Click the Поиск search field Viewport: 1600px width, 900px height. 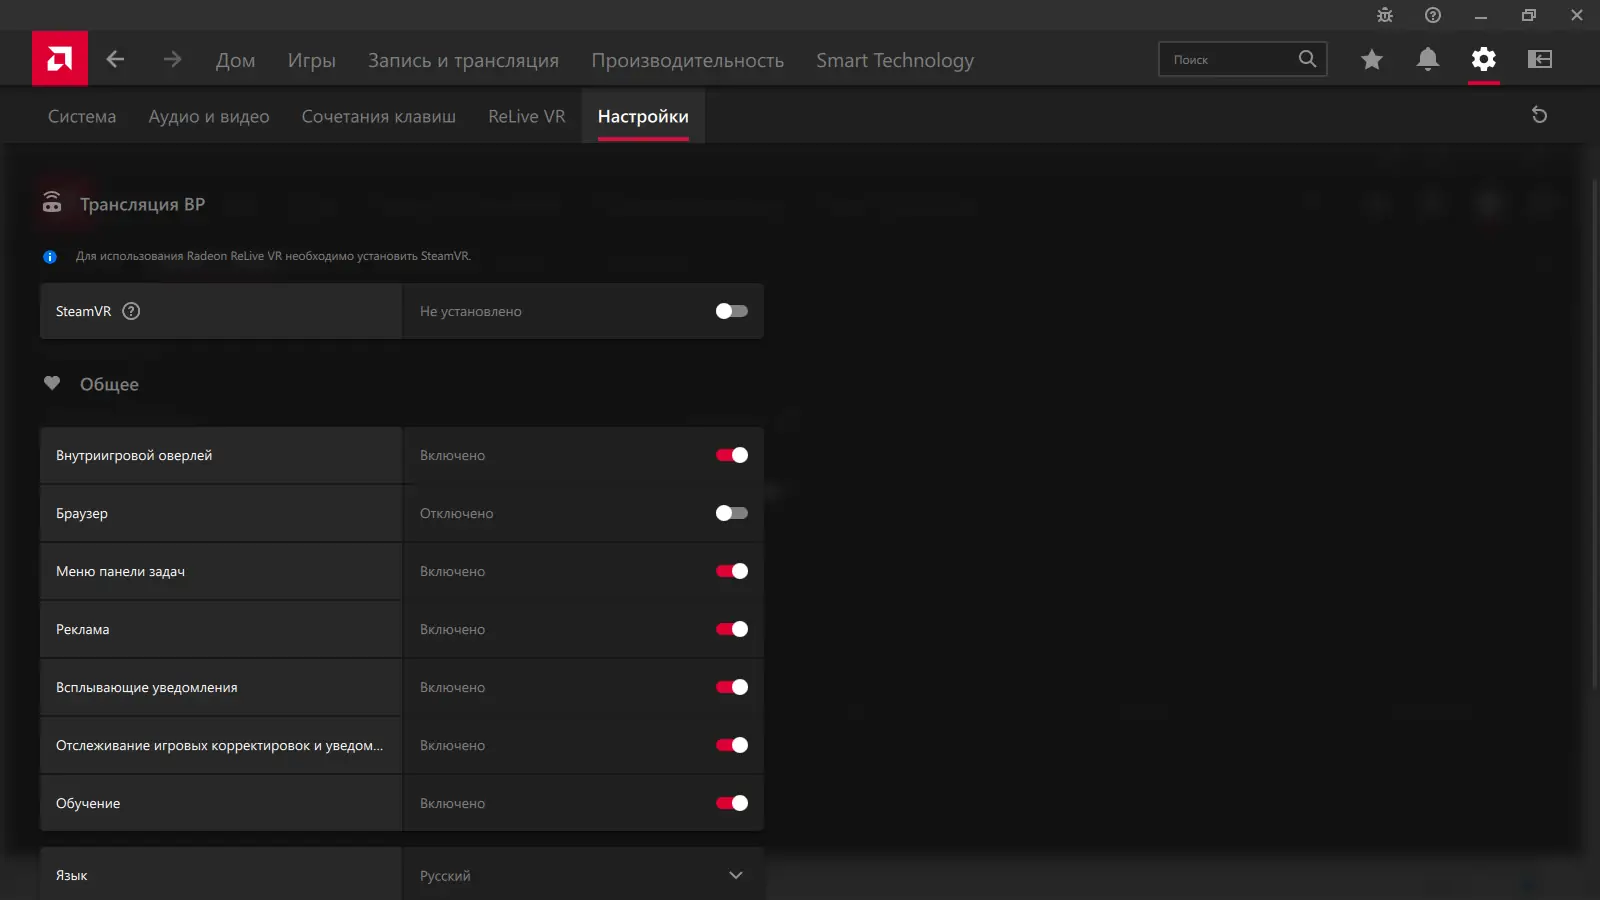pos(1243,59)
